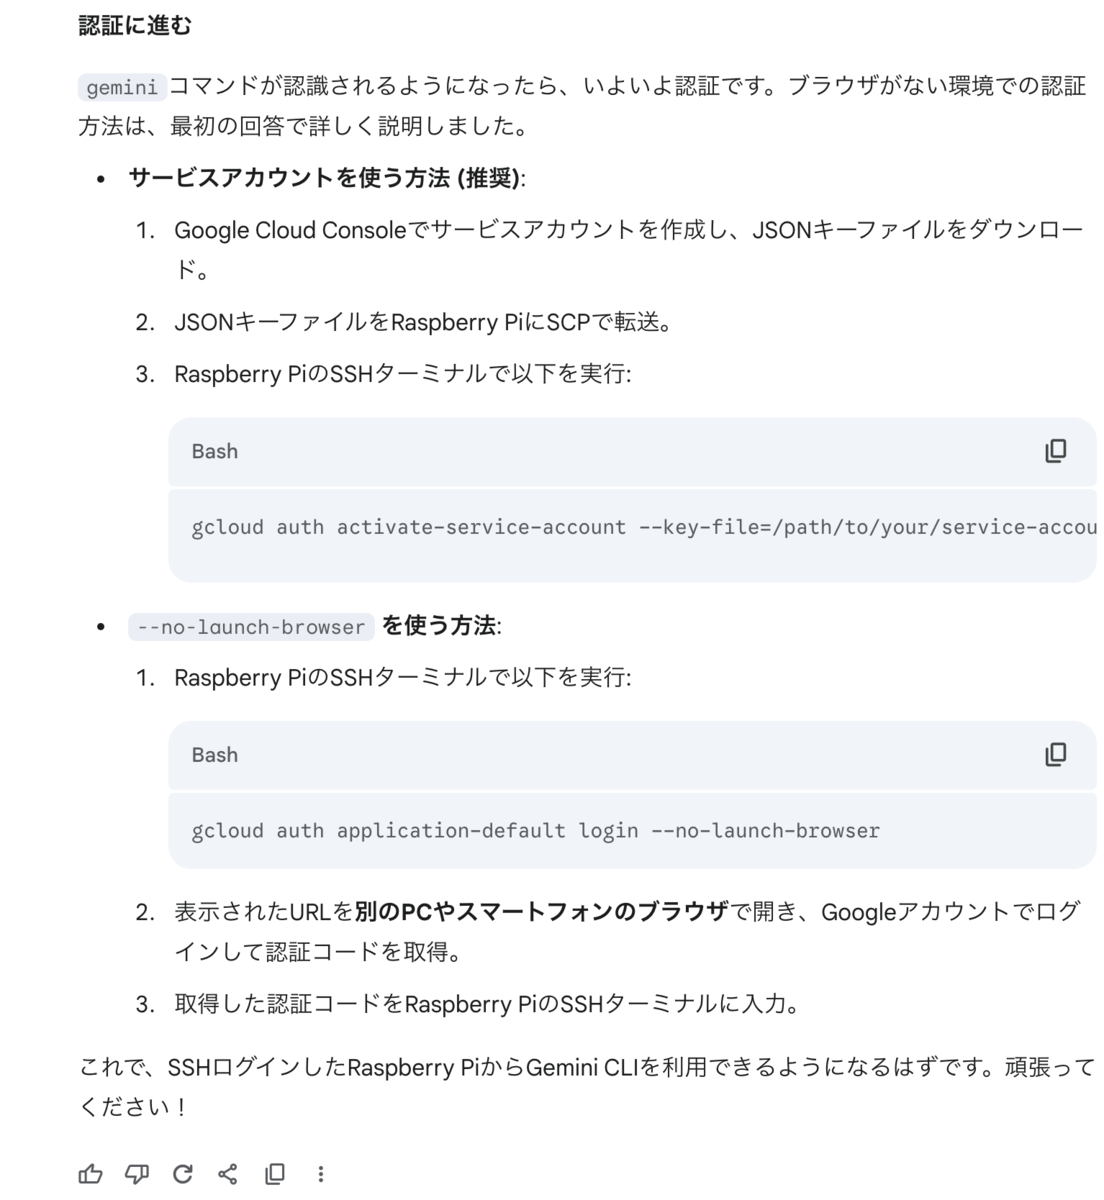Image resolution: width=1104 pixels, height=1200 pixels.
Task: Copy the activate-service-account Bash code
Action: [x=1055, y=451]
